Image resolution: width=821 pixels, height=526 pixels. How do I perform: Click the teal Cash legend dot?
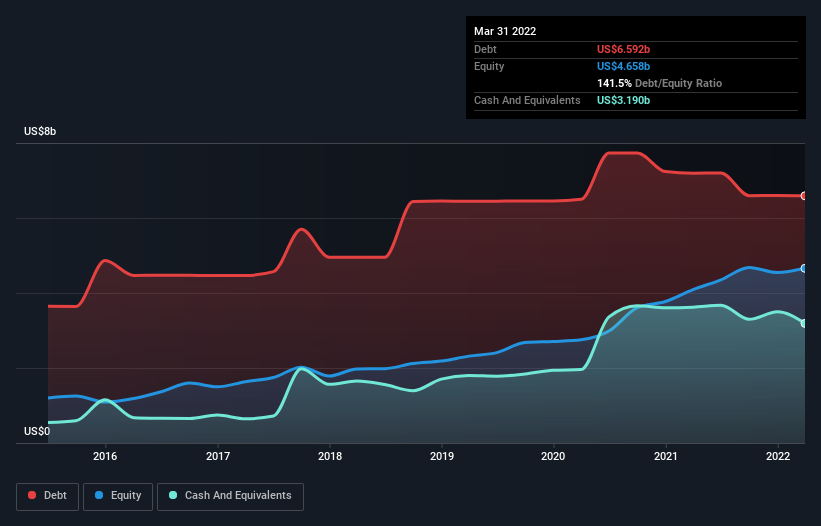pyautogui.click(x=173, y=495)
